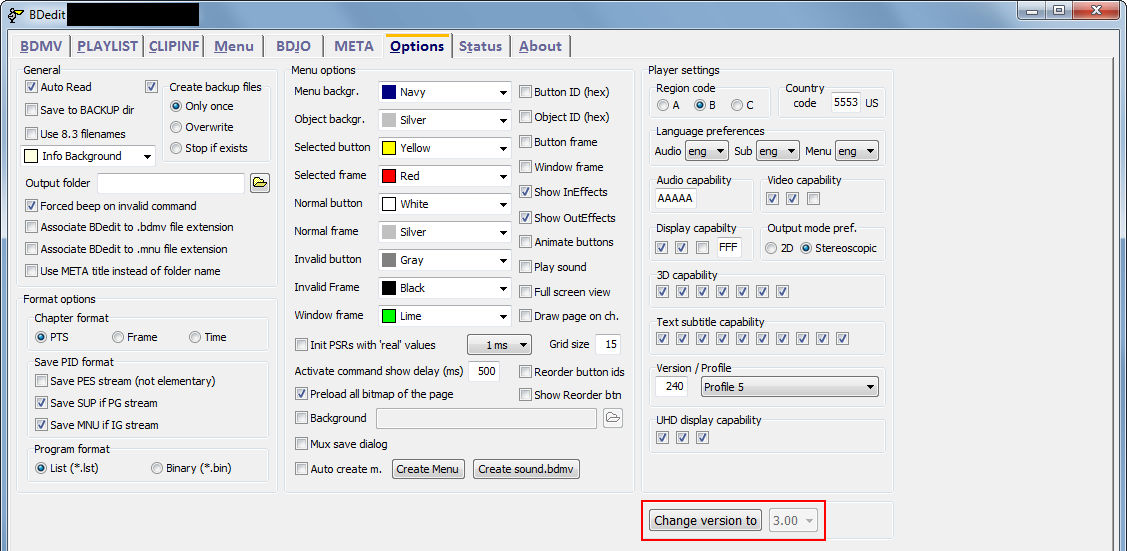Select Binary (*.bin) program format
The height and width of the screenshot is (551, 1127).
[x=157, y=468]
